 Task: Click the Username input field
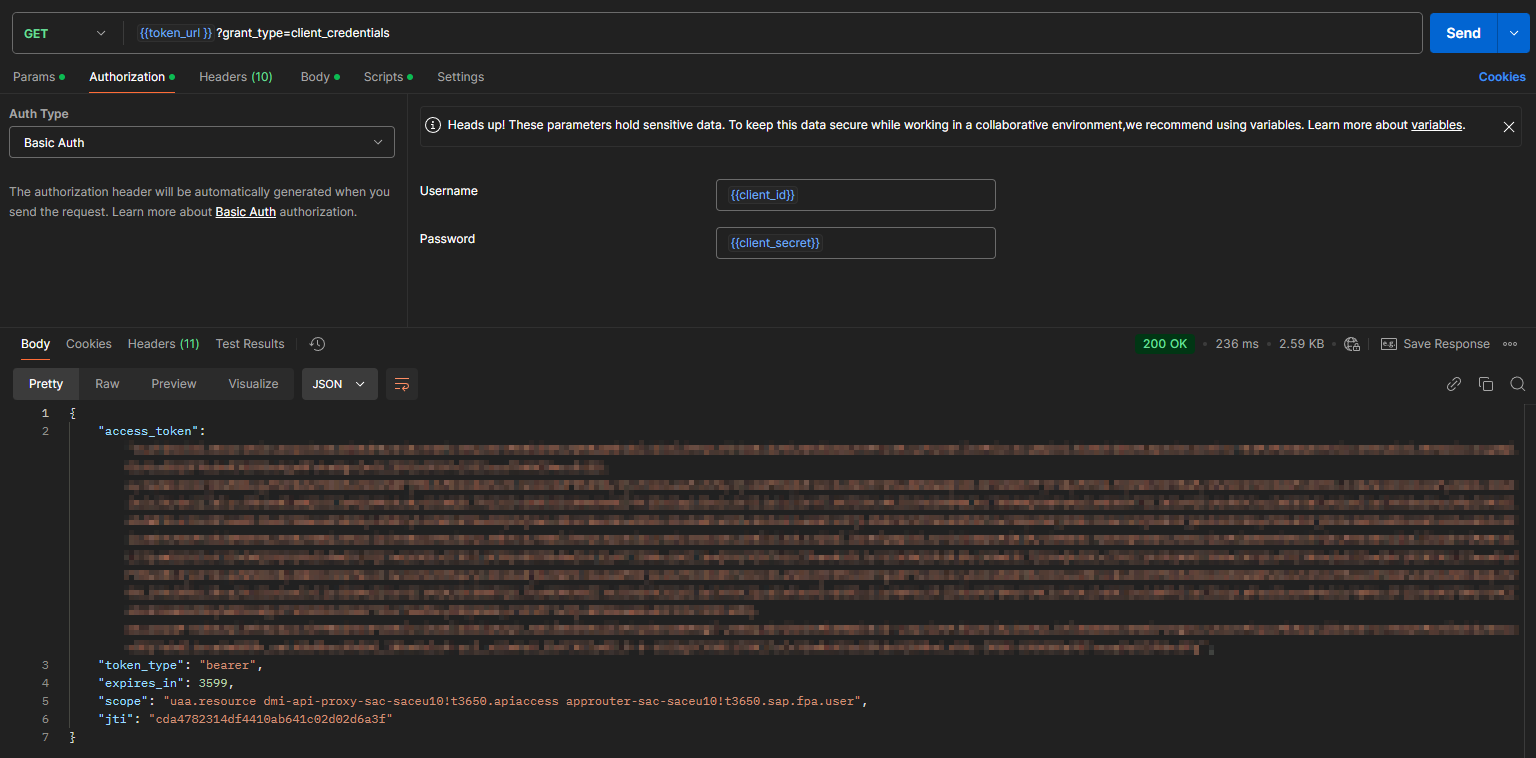click(x=855, y=195)
